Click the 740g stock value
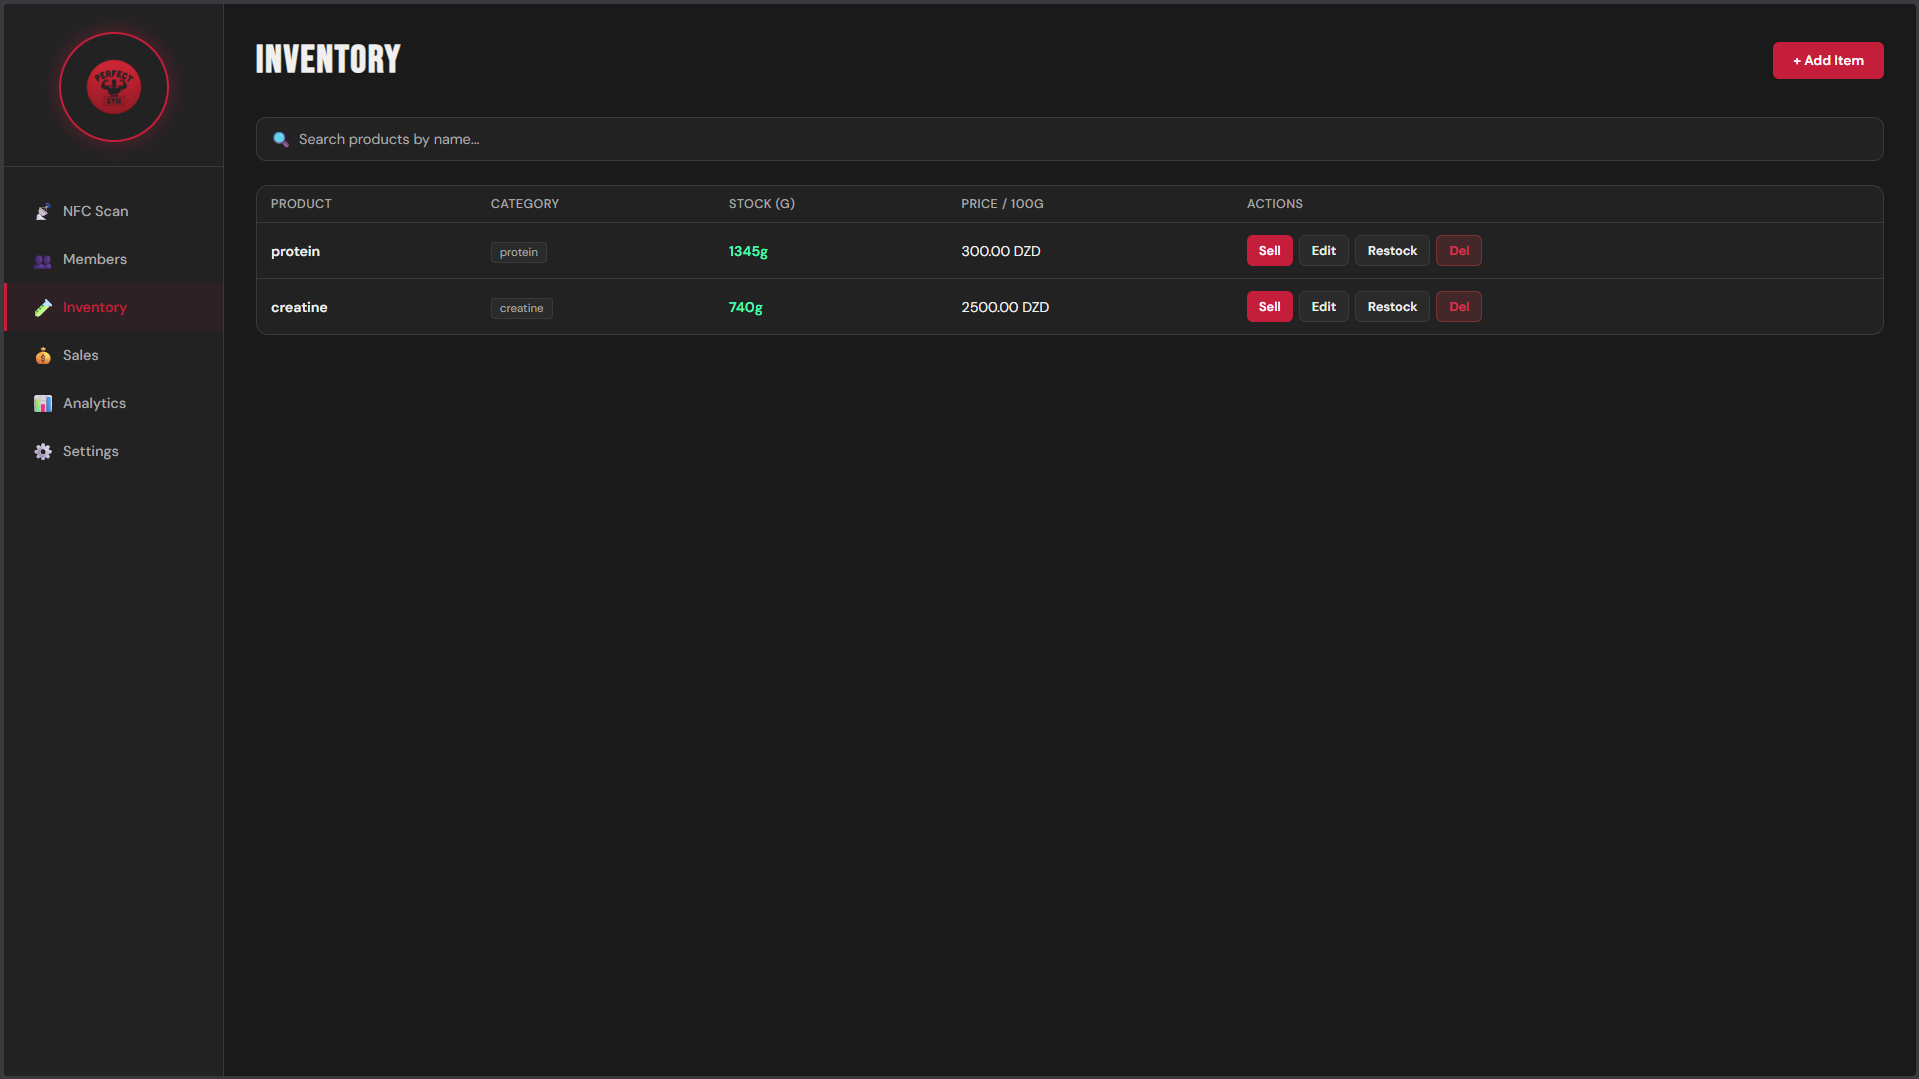The image size is (1919, 1079). 745,307
